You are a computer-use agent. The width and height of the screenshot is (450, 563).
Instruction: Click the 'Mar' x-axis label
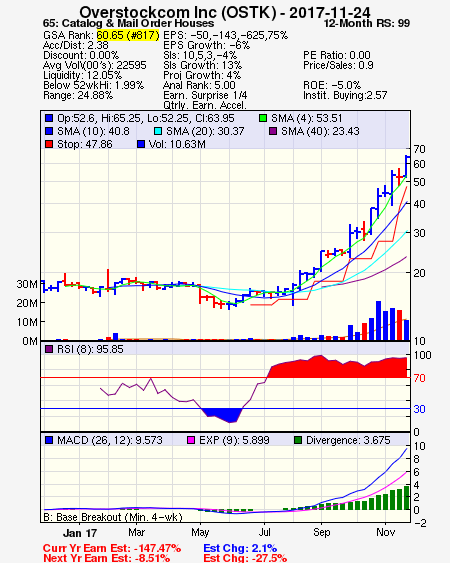pos(136,532)
